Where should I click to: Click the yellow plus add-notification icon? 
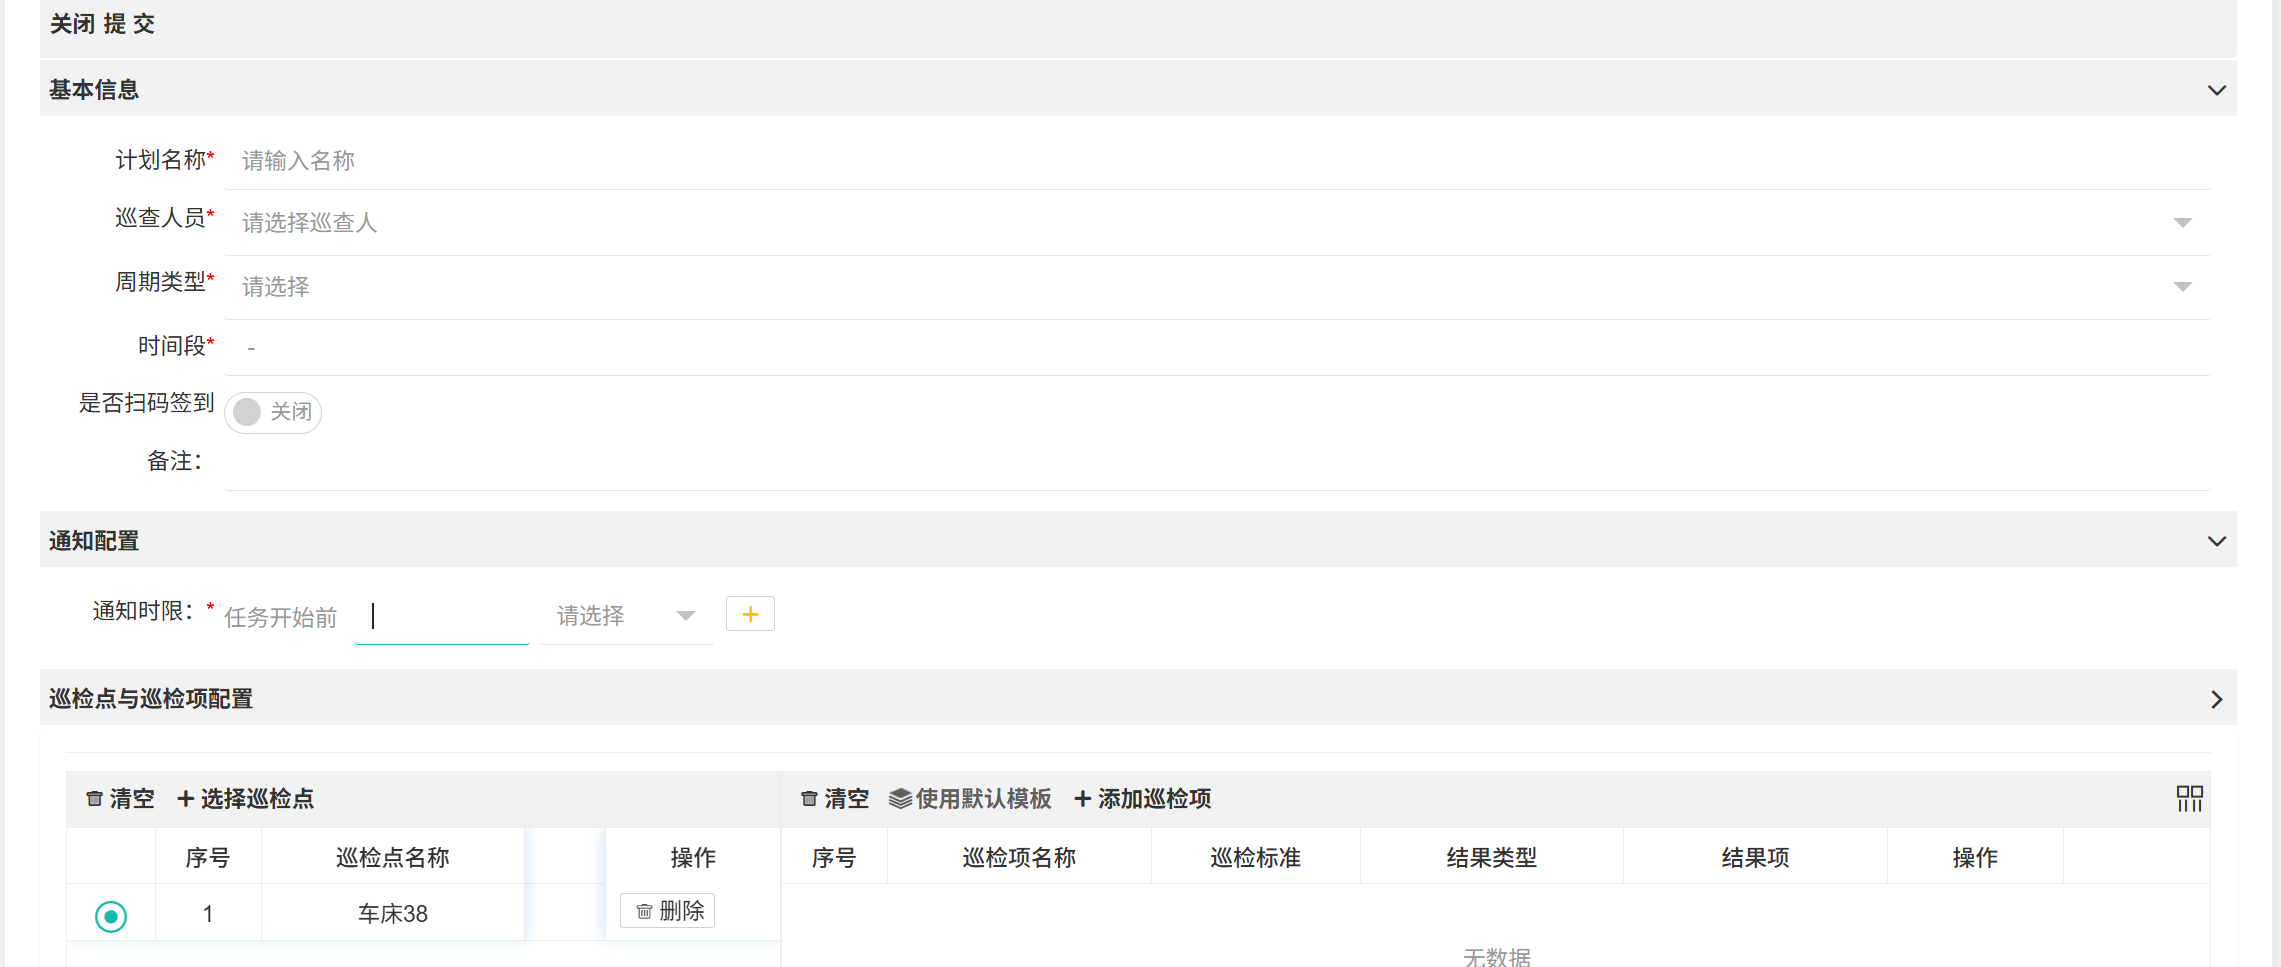pos(750,614)
